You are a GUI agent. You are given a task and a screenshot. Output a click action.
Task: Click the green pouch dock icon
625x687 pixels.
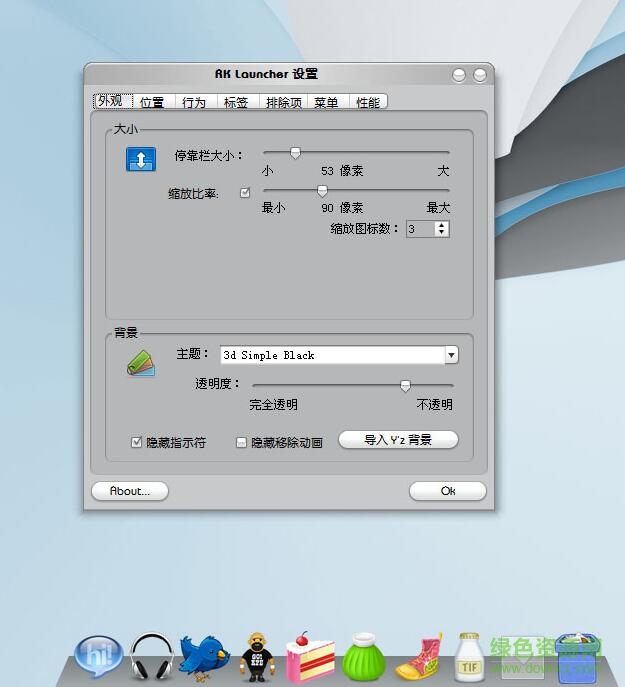click(363, 658)
